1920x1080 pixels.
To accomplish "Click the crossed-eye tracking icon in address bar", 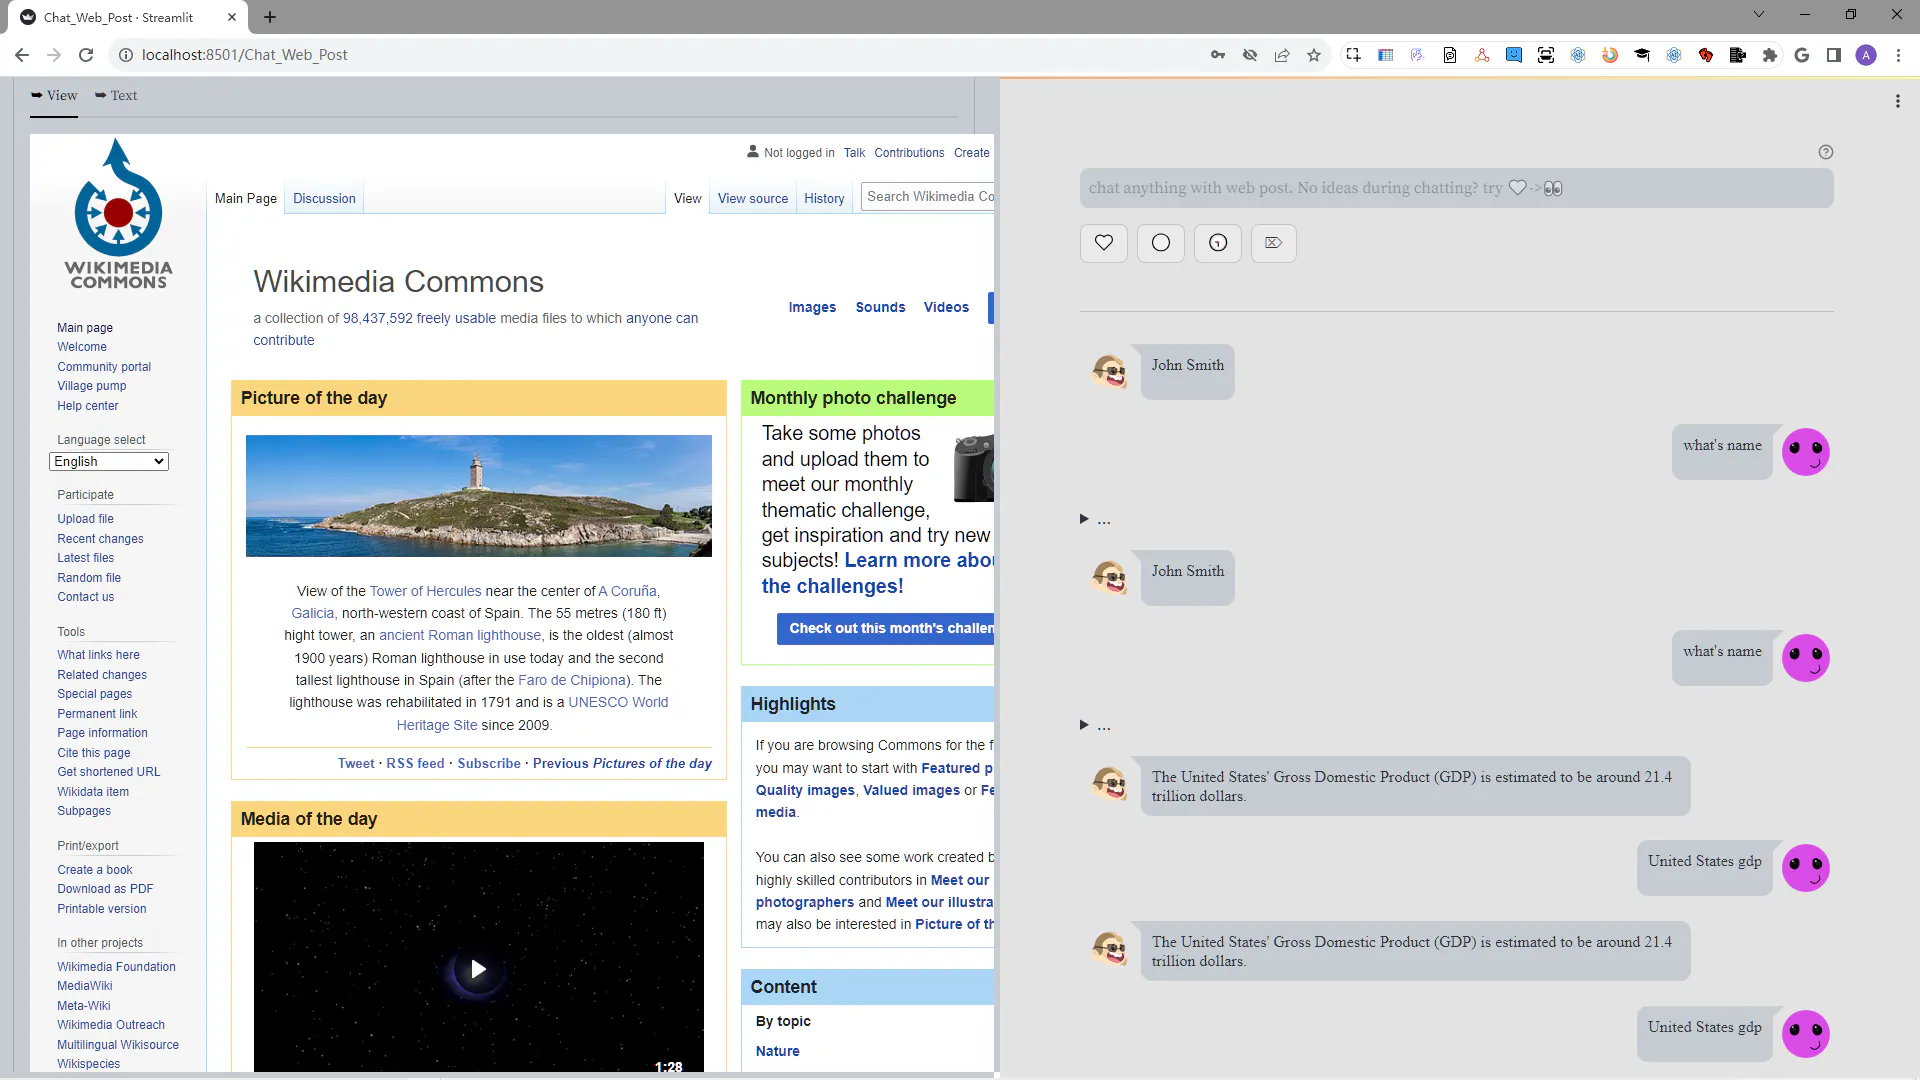I will 1250,55.
